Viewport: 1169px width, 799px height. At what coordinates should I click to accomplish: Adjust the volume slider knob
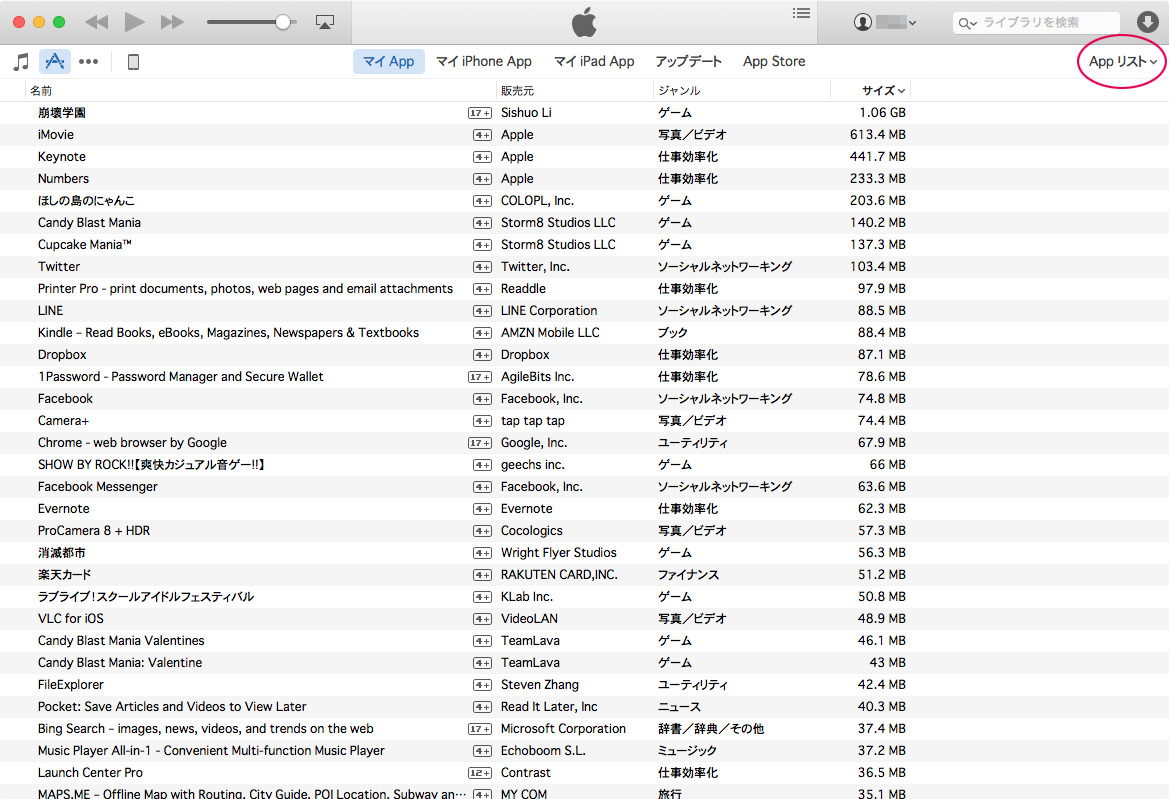coord(283,22)
